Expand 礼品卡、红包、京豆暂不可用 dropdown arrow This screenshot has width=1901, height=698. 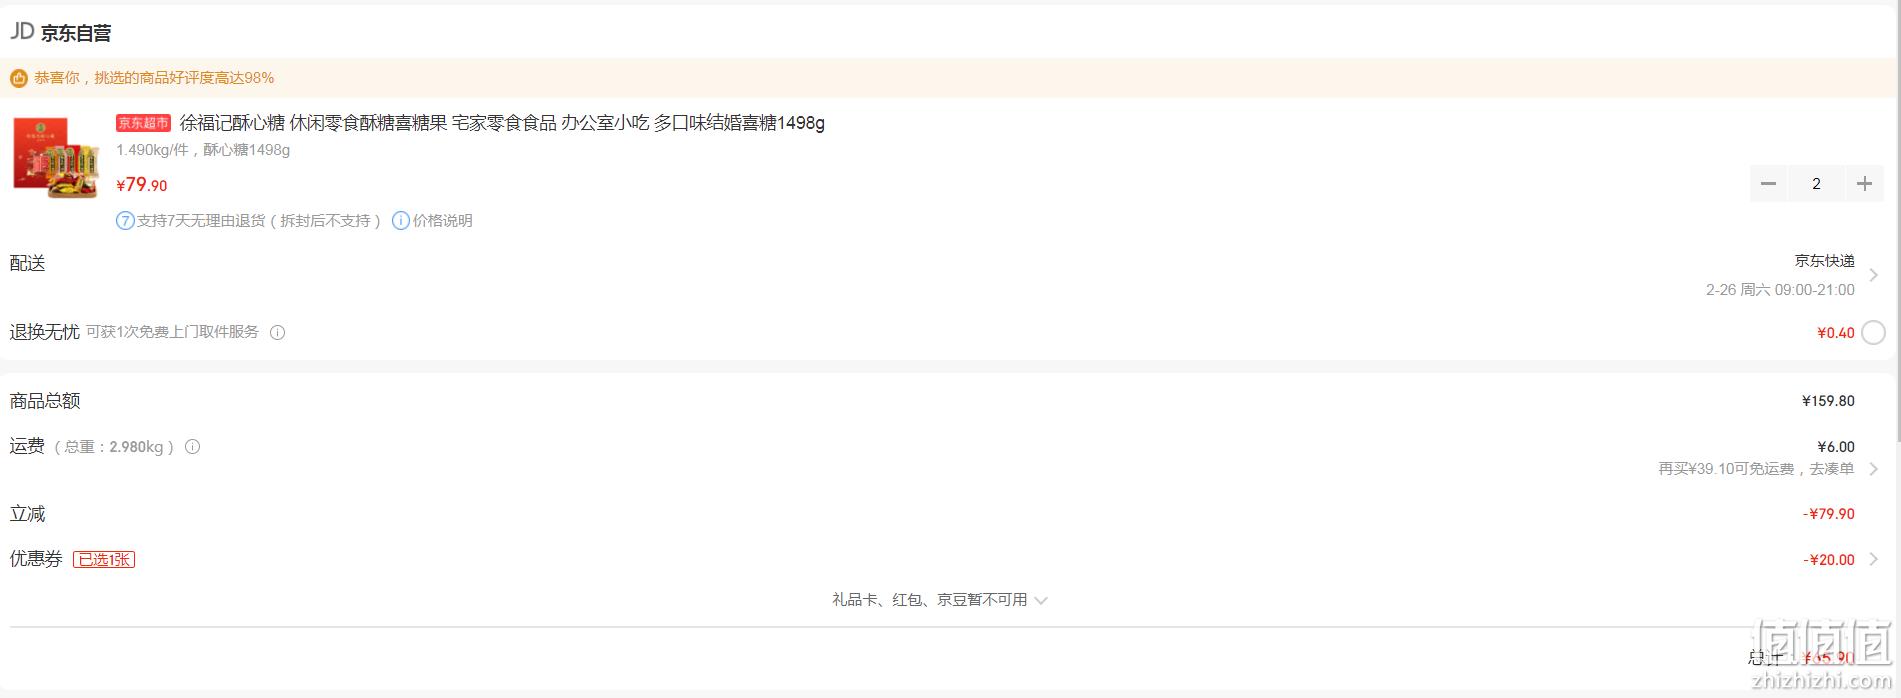[x=1041, y=601]
